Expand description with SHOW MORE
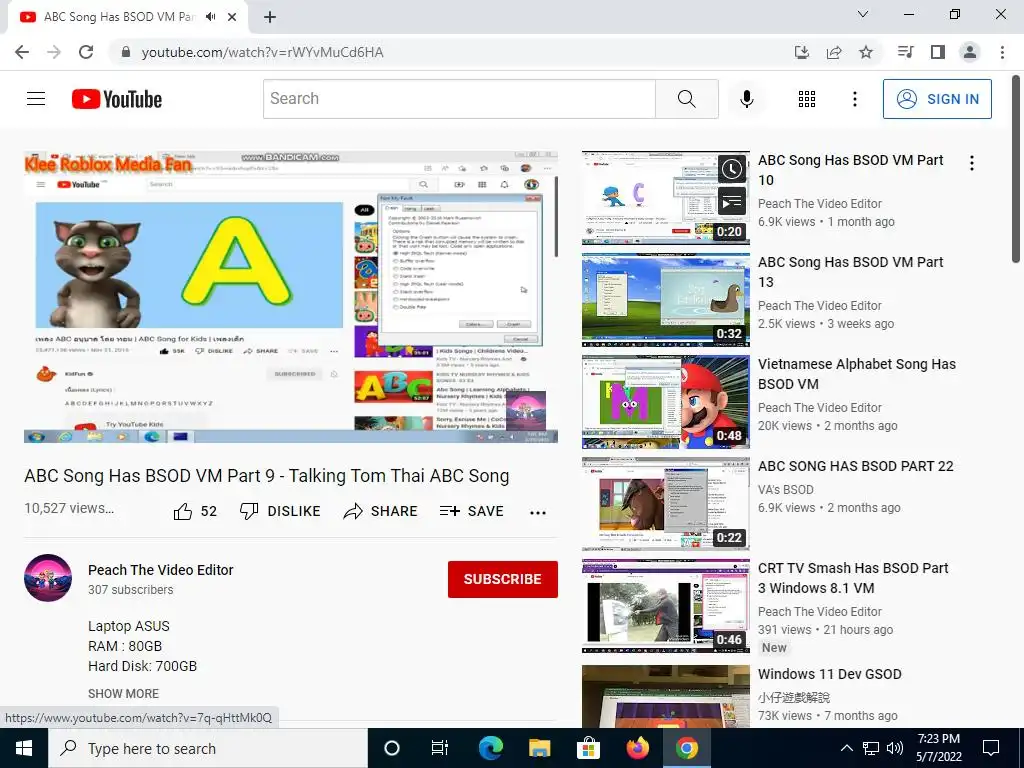Screen dimensions: 1024x768 123,694
